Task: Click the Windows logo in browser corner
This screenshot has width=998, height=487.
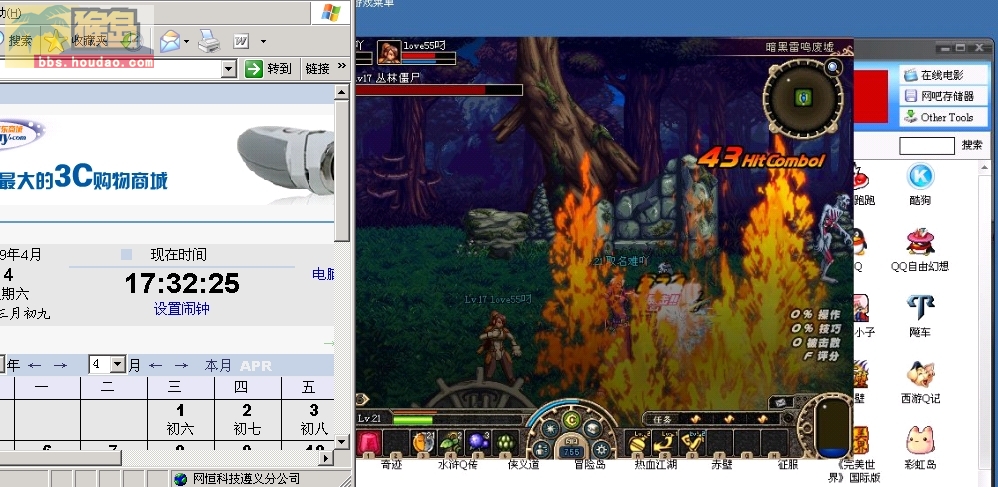Action: 331,13
